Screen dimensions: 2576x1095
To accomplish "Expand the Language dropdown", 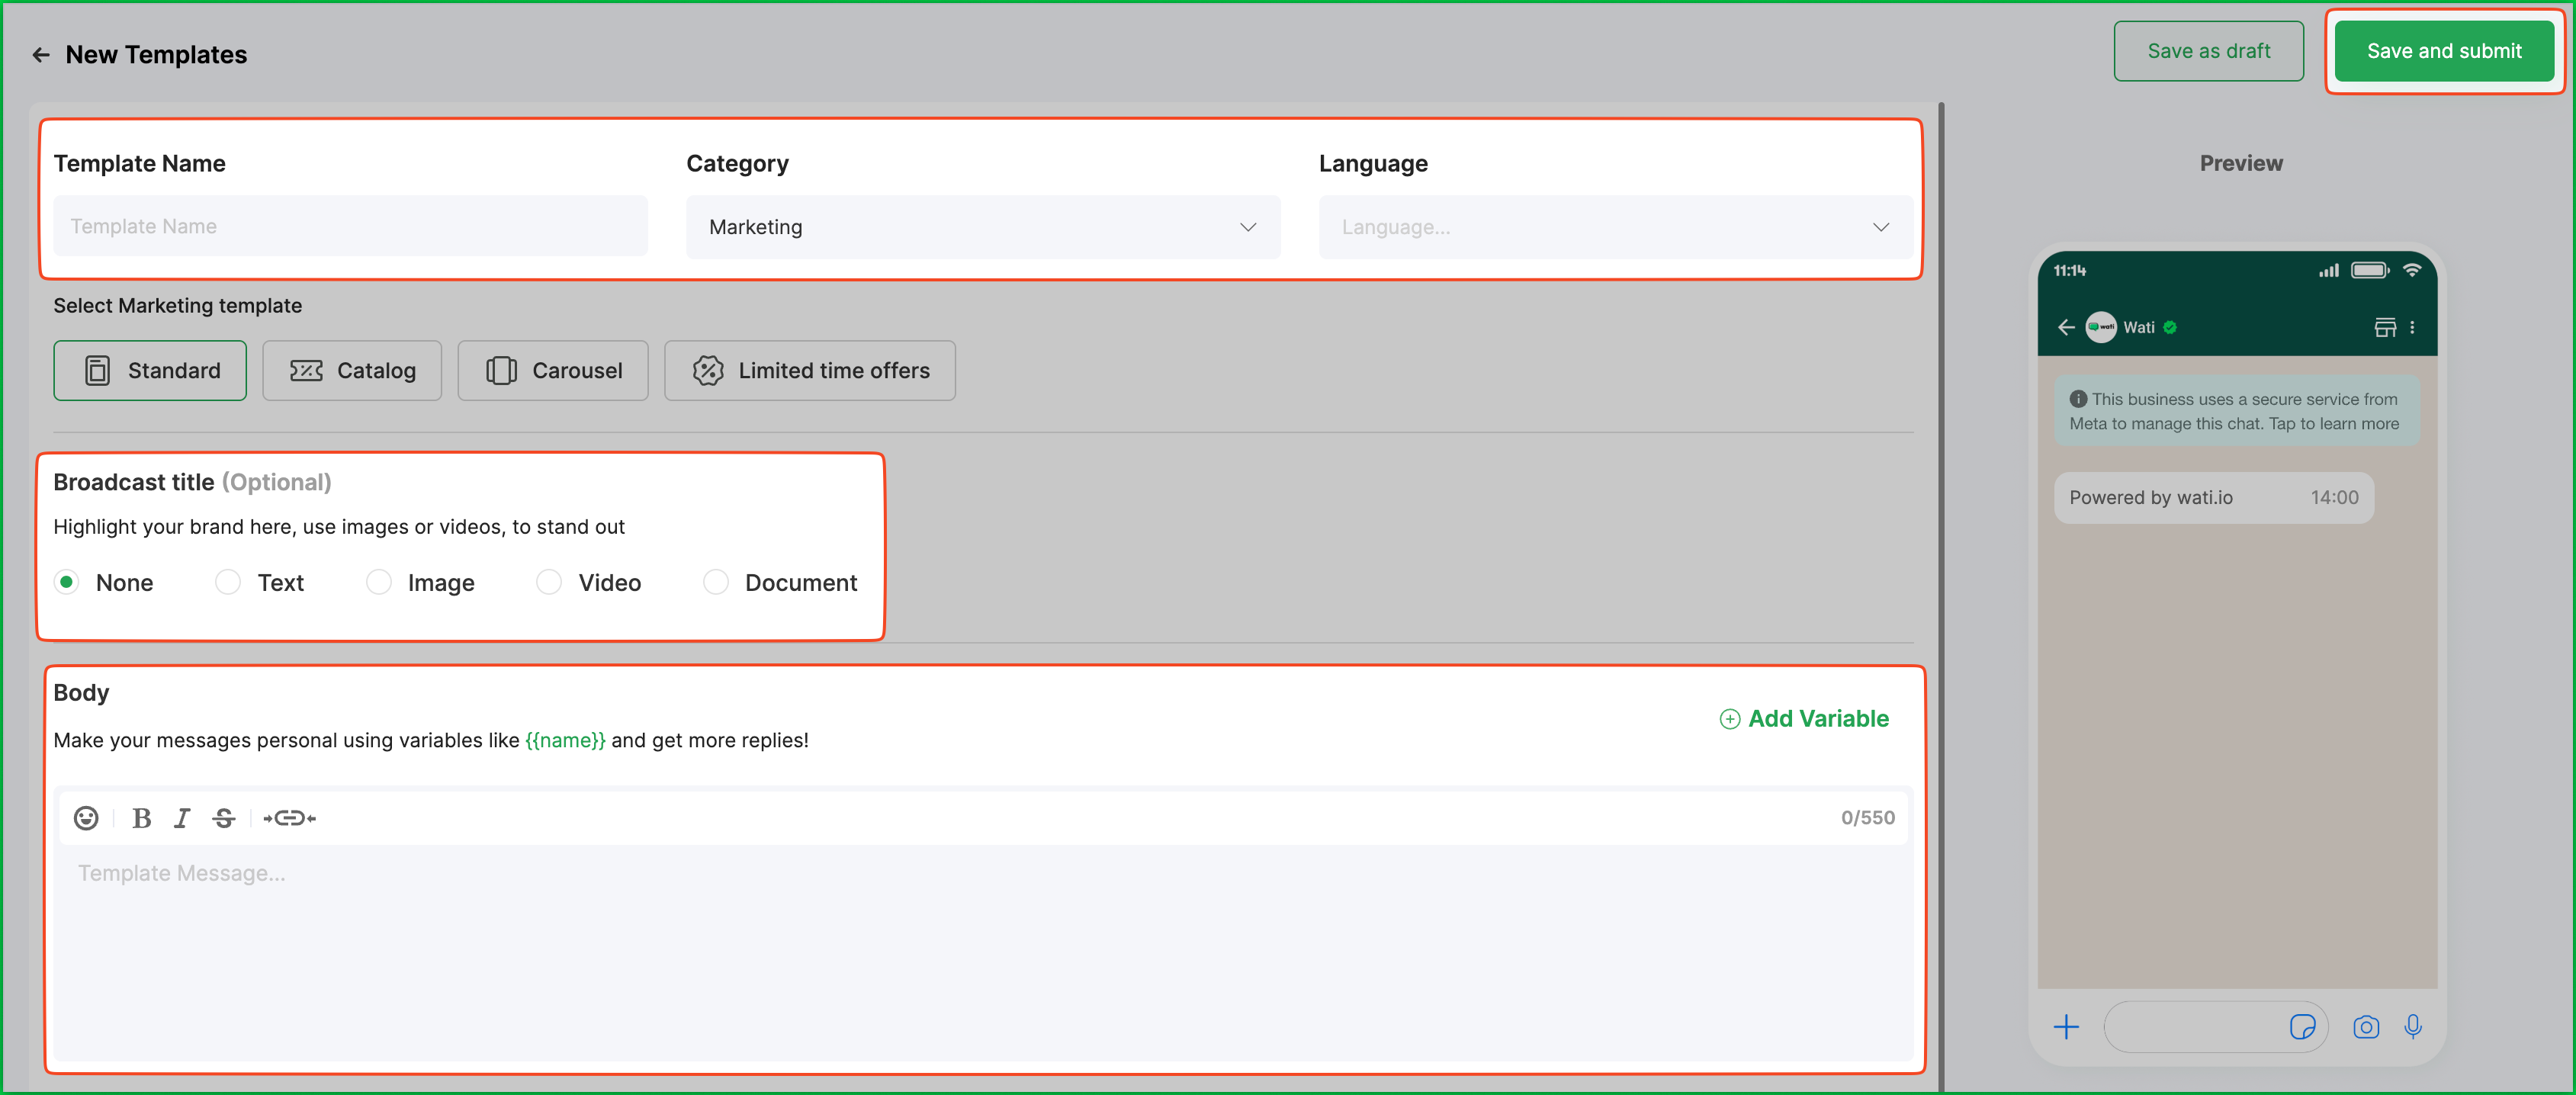I will [1614, 227].
